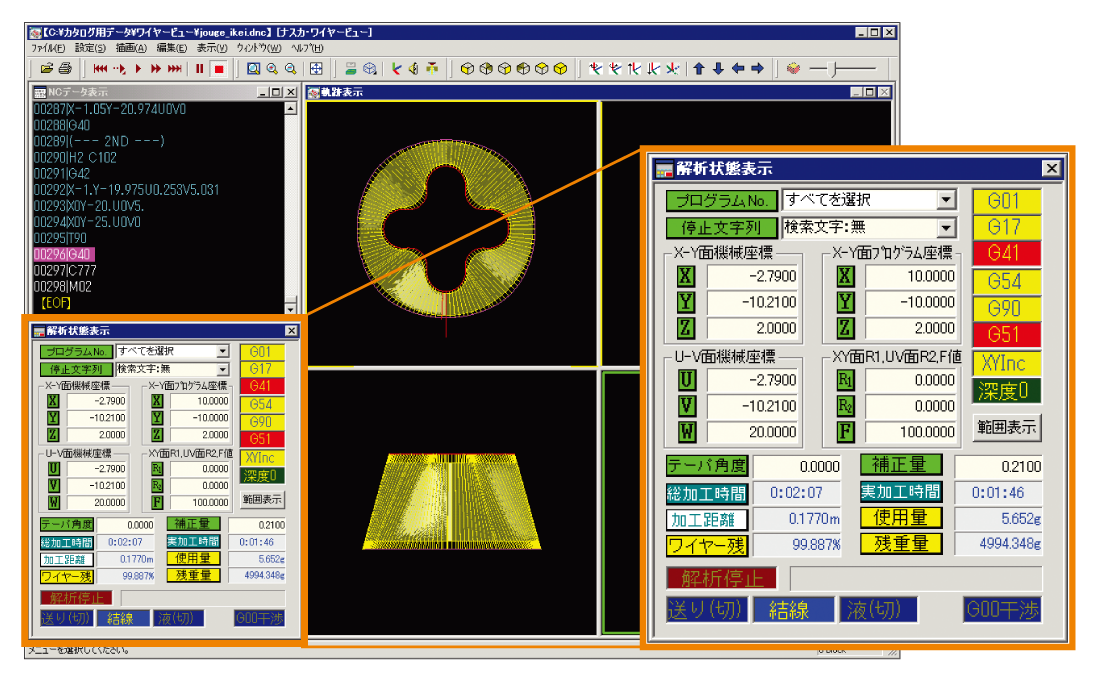Expand すべてを選択 dropdown in enlarged analysis panel

[946, 200]
